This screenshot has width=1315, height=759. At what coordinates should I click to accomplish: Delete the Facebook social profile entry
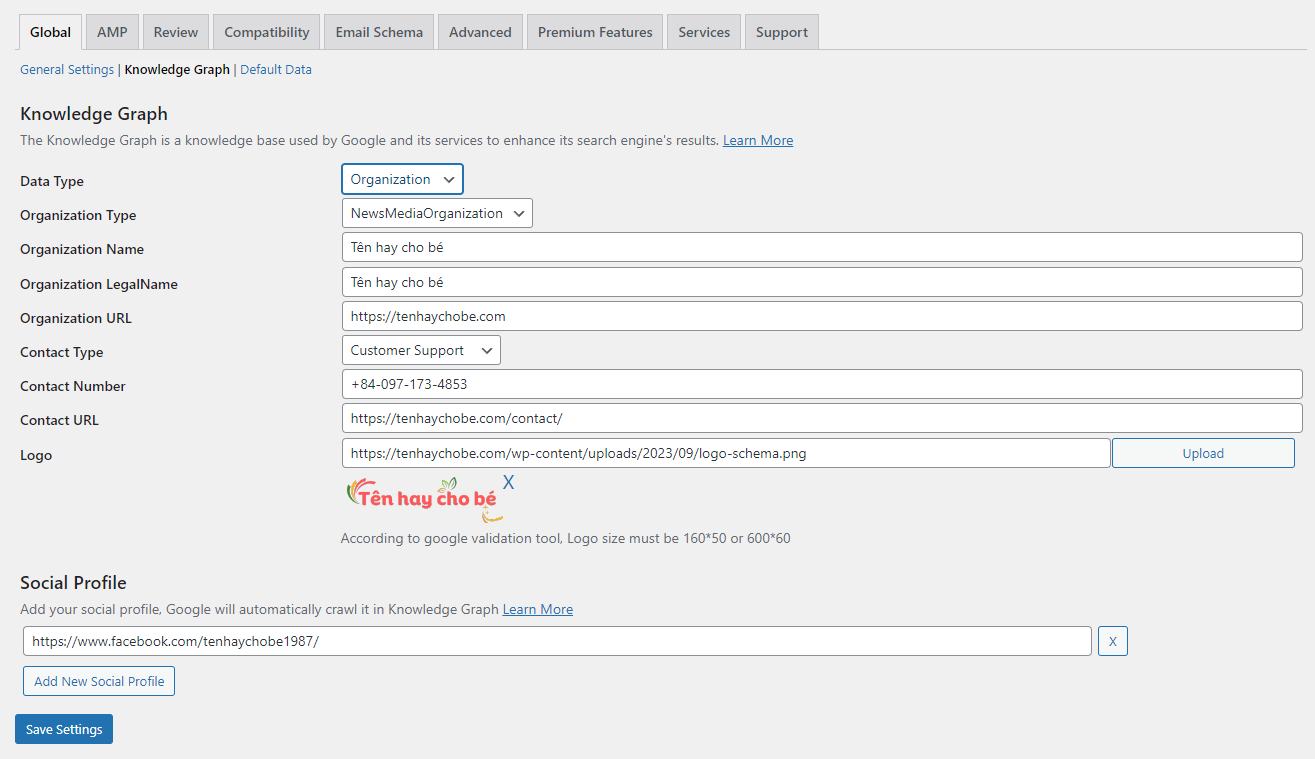click(1112, 641)
